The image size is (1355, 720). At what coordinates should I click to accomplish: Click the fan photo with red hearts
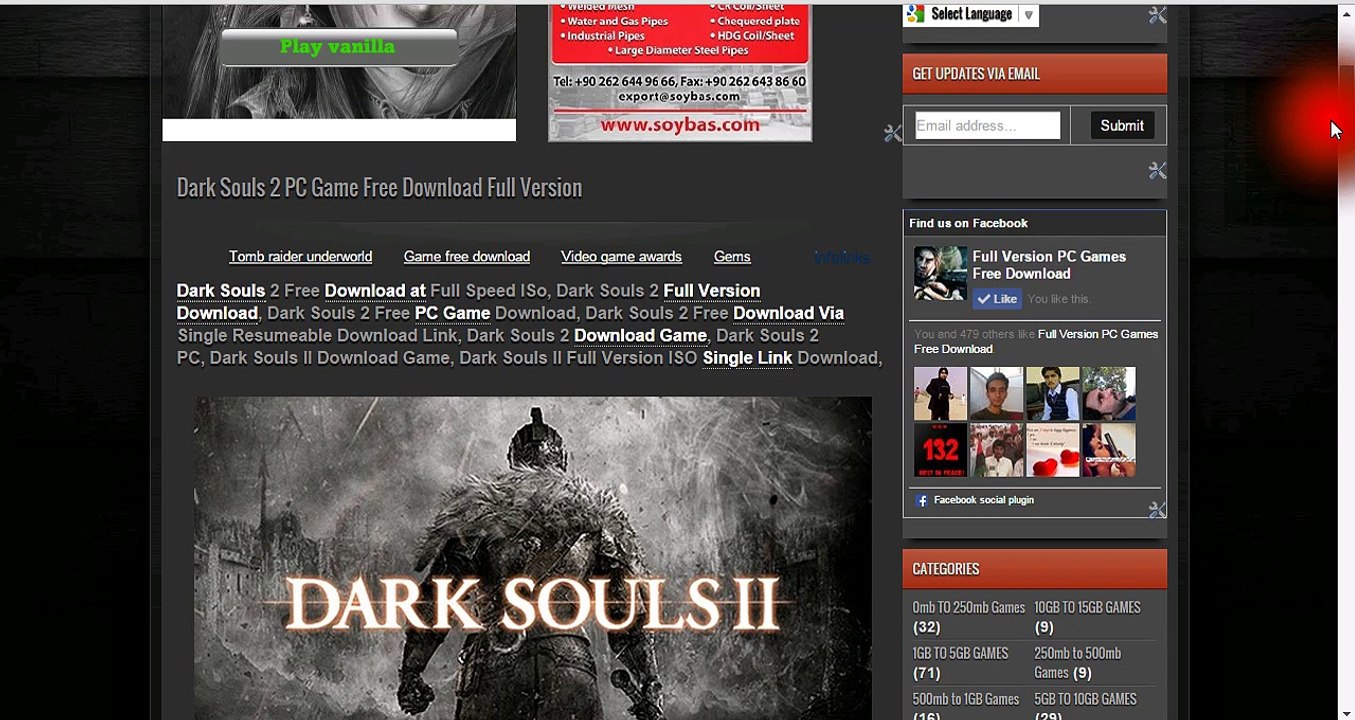point(1052,450)
